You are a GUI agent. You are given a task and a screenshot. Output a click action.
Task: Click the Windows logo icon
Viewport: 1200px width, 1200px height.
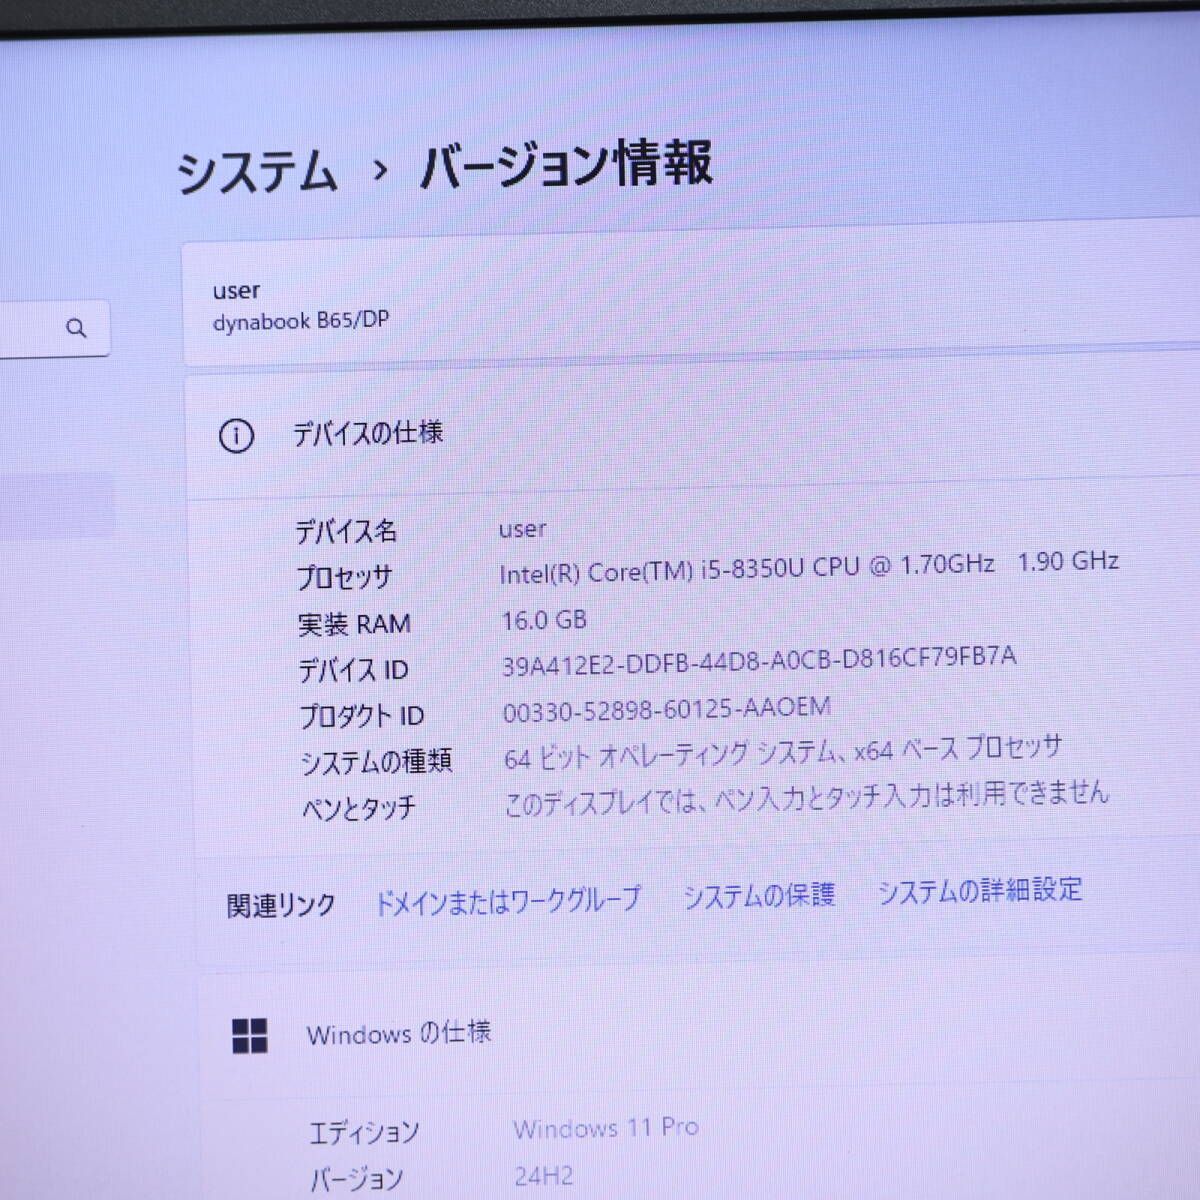pos(249,1036)
